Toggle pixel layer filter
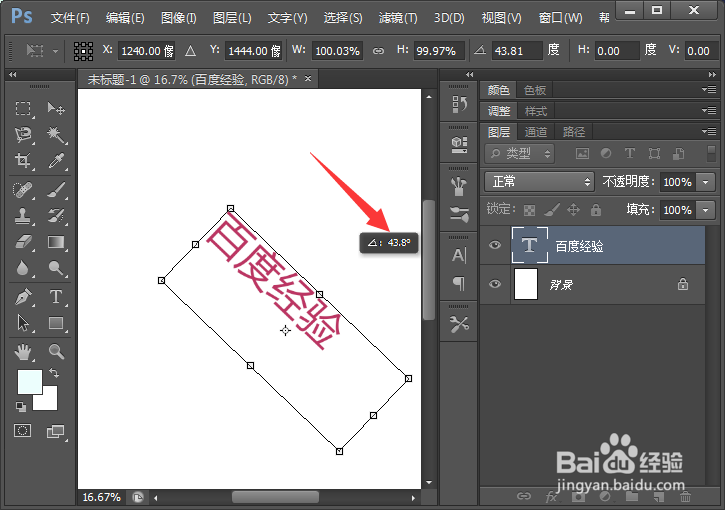This screenshot has height=510, width=725. pos(582,154)
